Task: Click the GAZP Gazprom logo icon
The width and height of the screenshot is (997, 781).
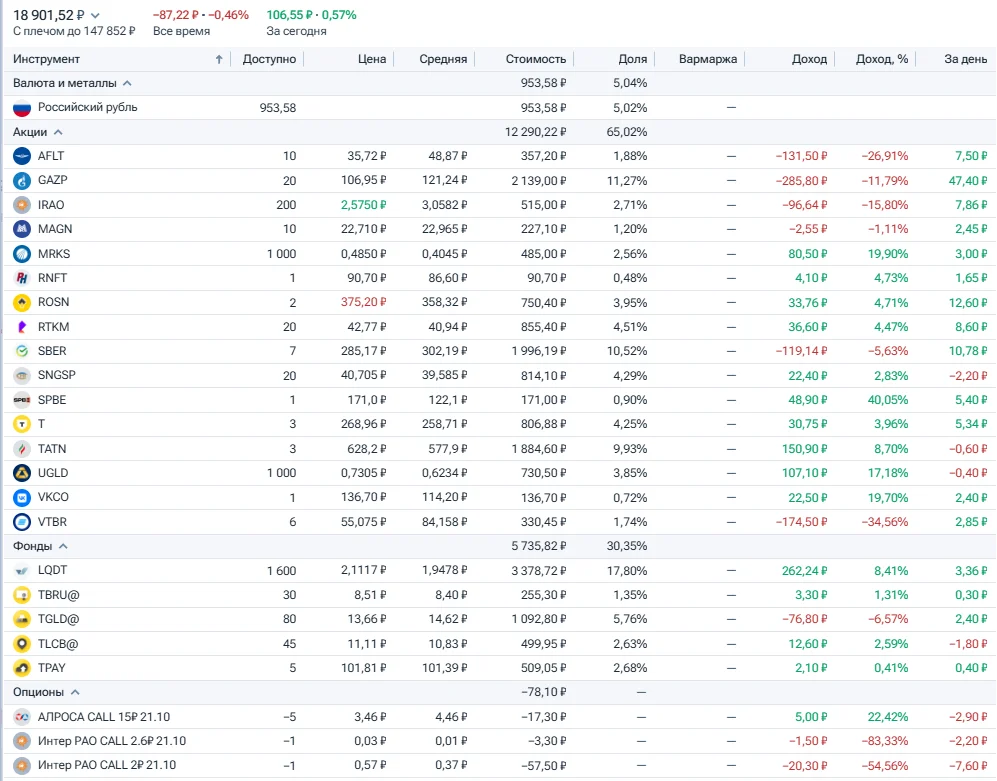Action: click(x=22, y=181)
